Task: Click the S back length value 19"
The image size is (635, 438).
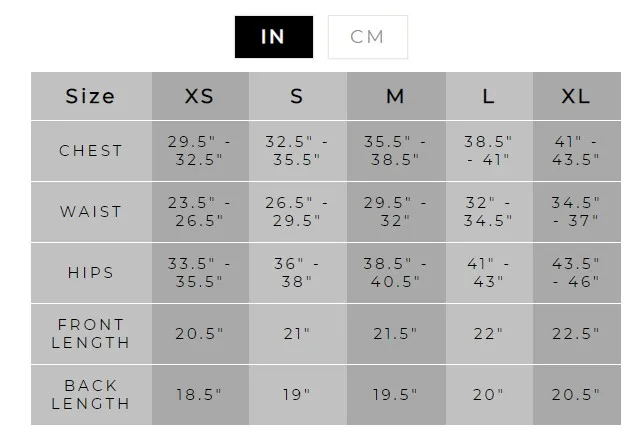Action: (297, 394)
